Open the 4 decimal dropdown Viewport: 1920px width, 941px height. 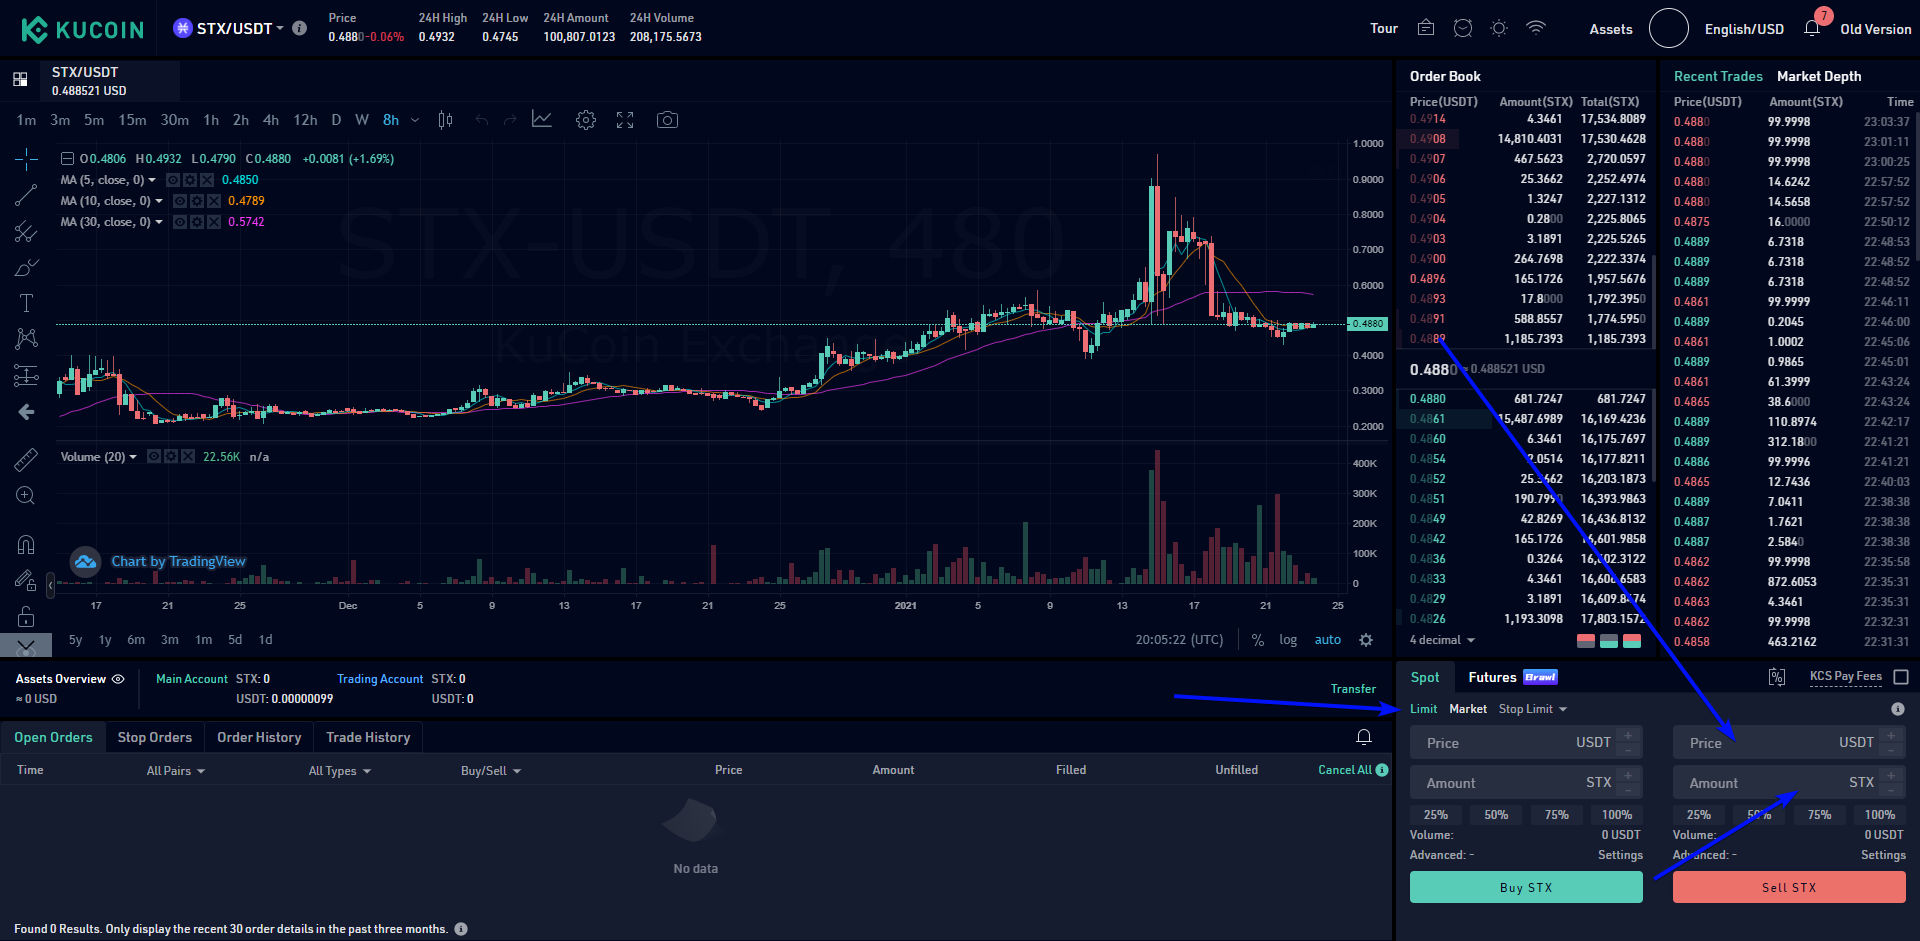point(1442,640)
